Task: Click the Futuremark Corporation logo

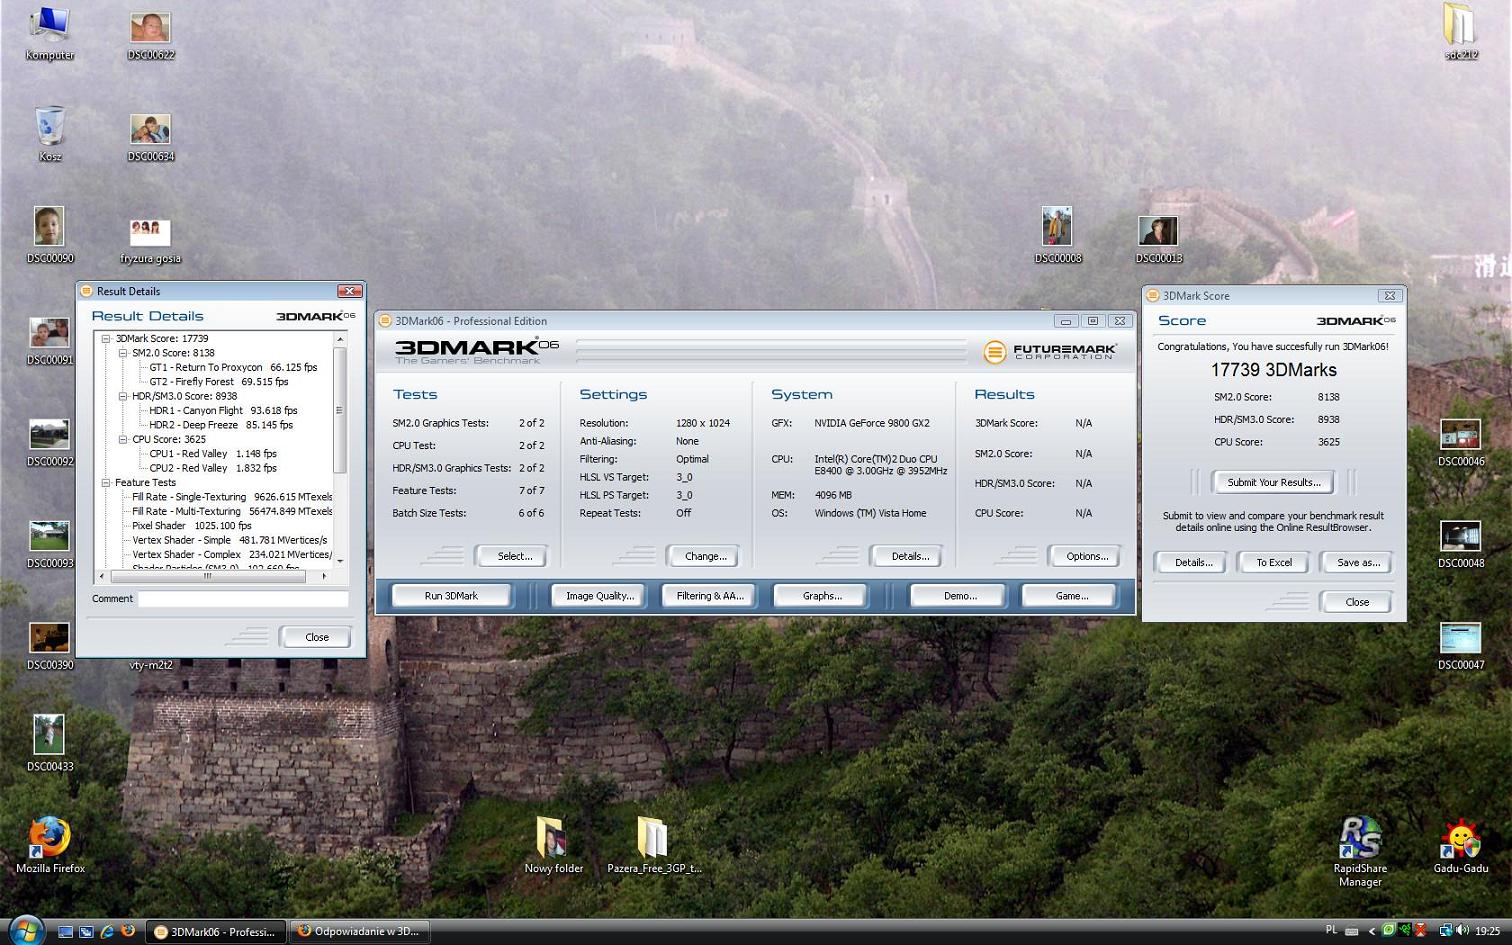Action: (x=1050, y=351)
